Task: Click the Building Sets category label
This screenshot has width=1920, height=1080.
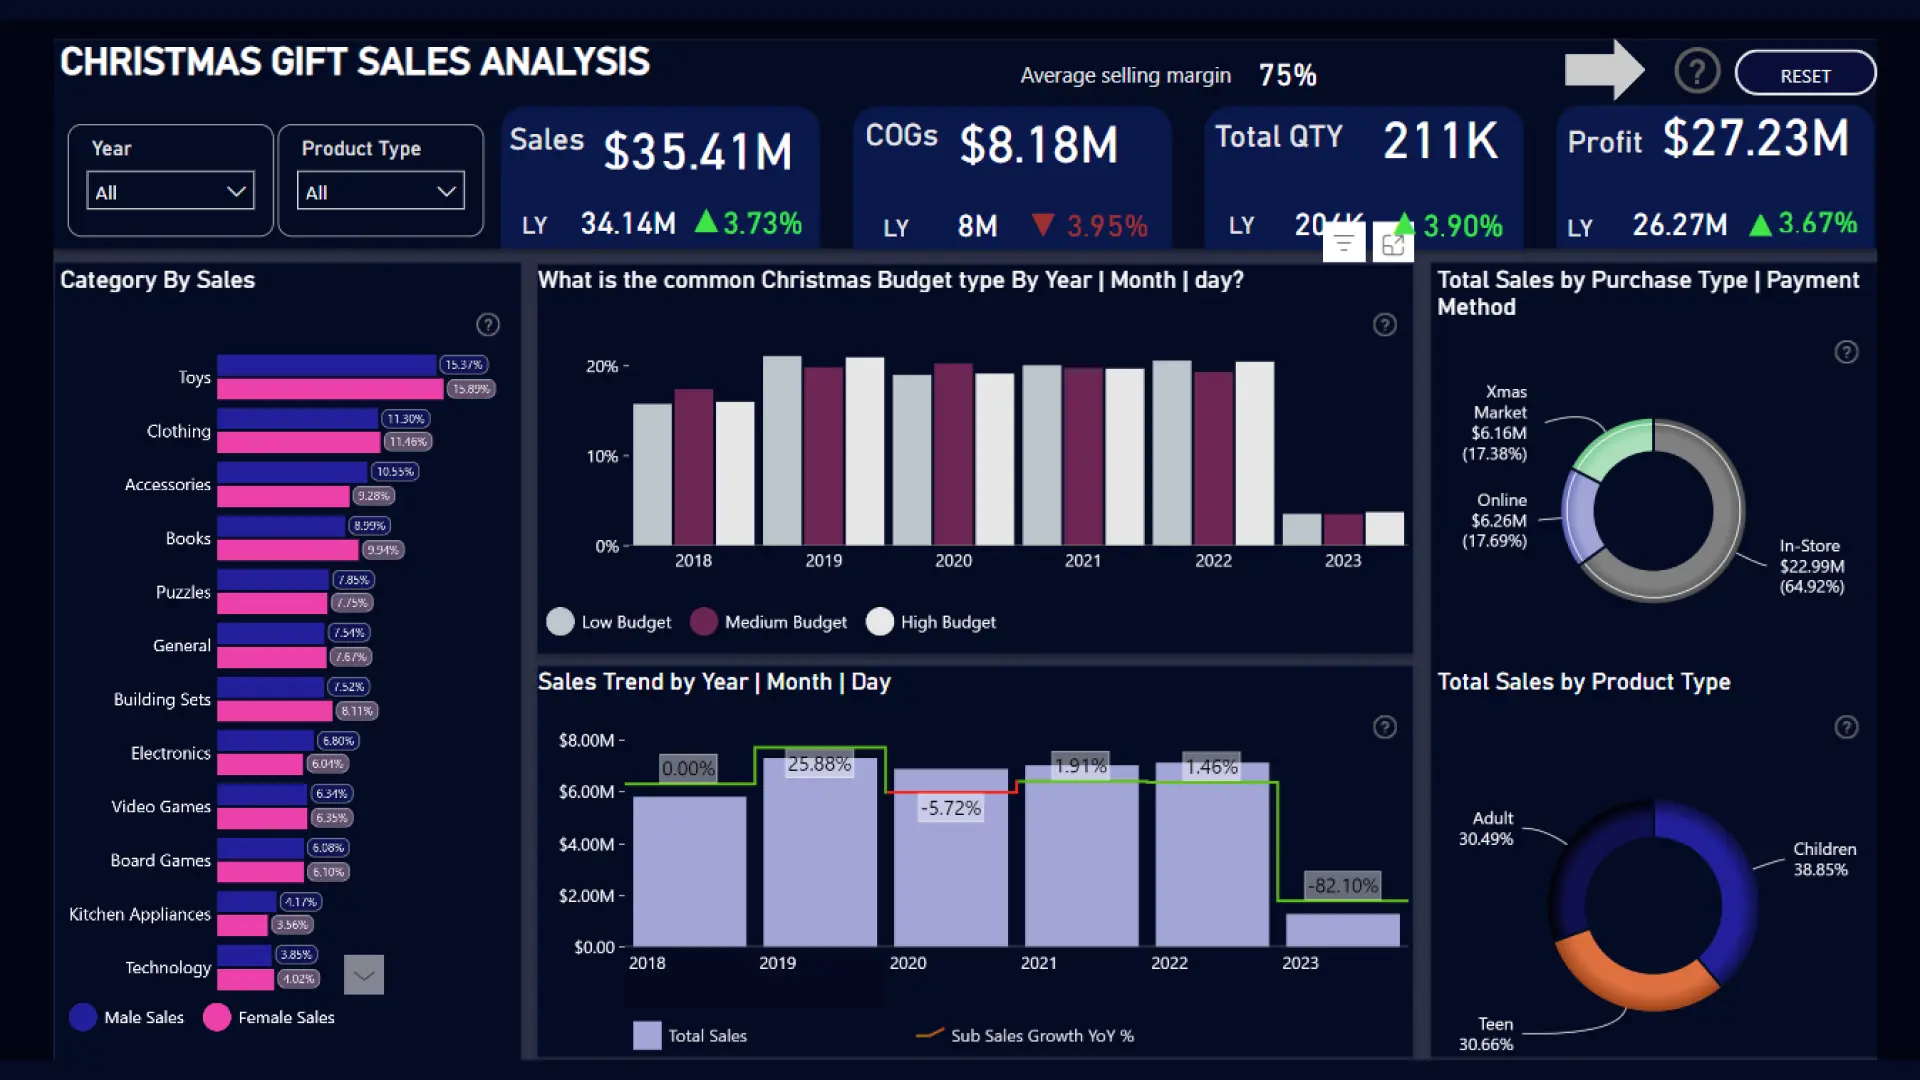Action: click(162, 699)
